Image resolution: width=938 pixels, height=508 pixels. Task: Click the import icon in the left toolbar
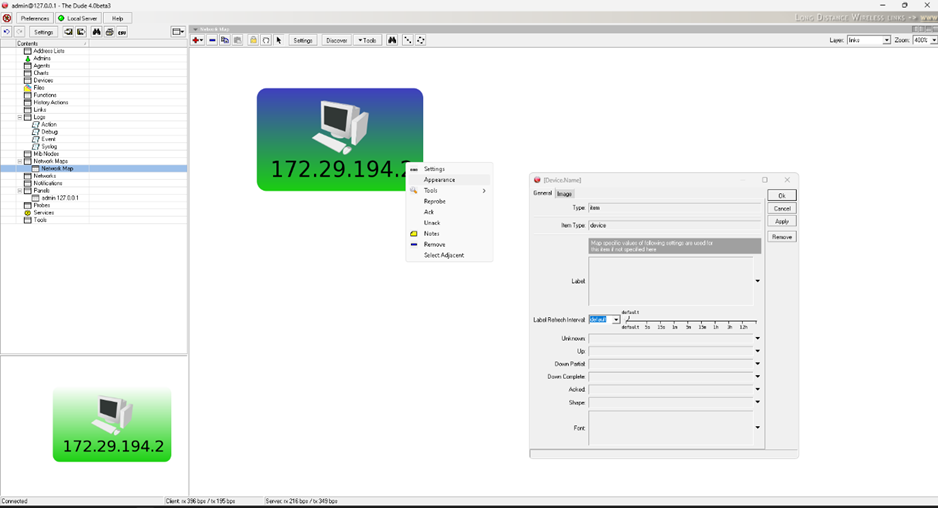tap(68, 32)
